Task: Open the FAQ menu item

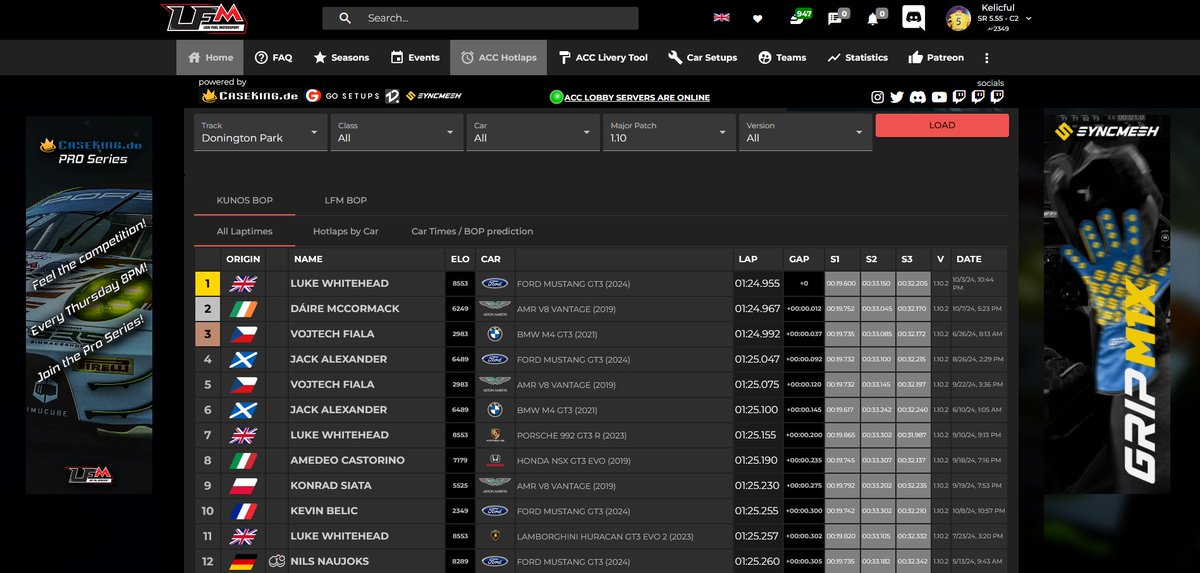Action: pyautogui.click(x=273, y=58)
